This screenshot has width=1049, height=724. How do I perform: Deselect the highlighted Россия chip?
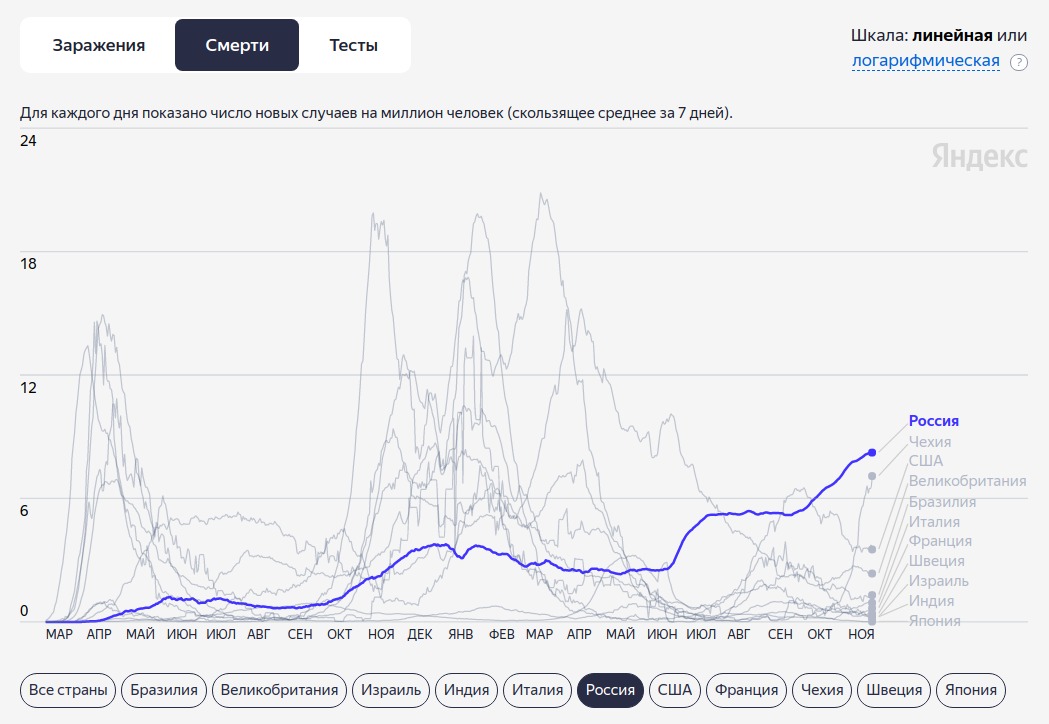click(610, 690)
